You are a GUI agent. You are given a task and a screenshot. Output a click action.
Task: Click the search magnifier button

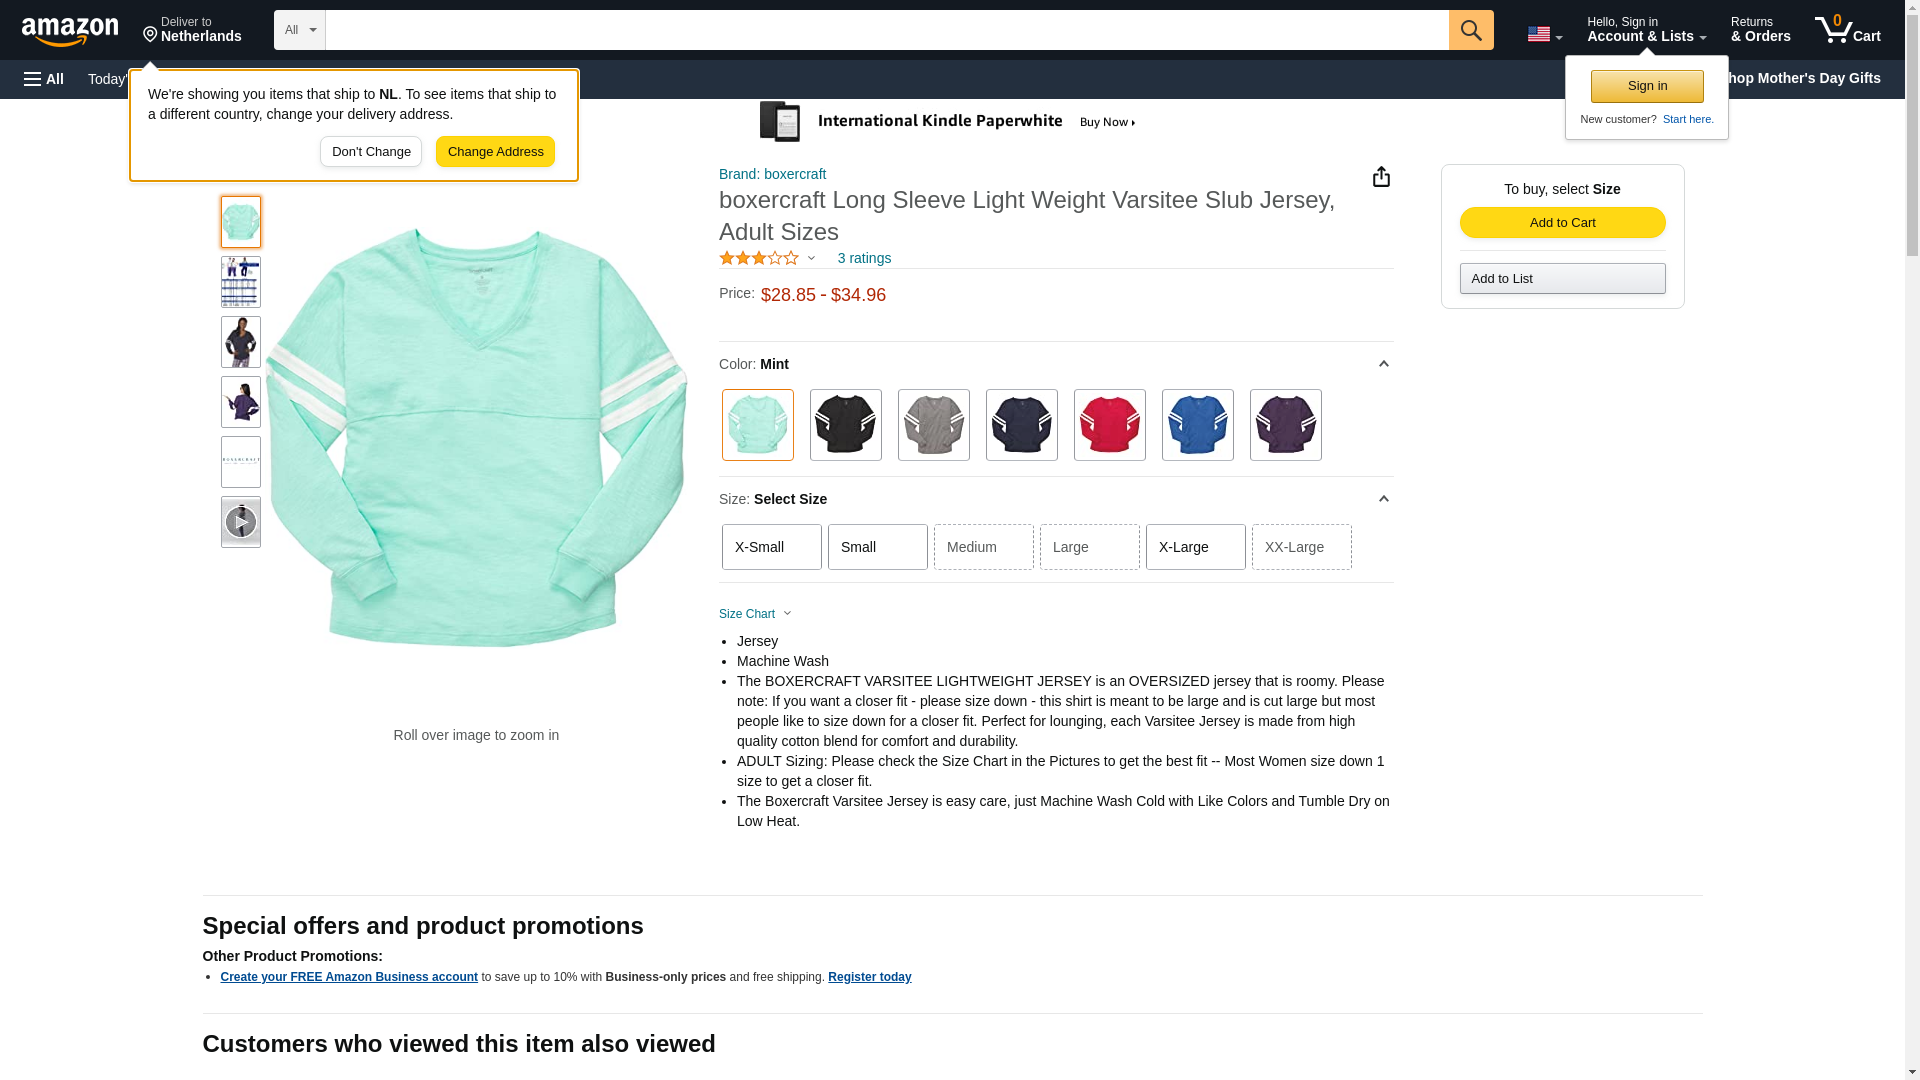(x=1470, y=30)
